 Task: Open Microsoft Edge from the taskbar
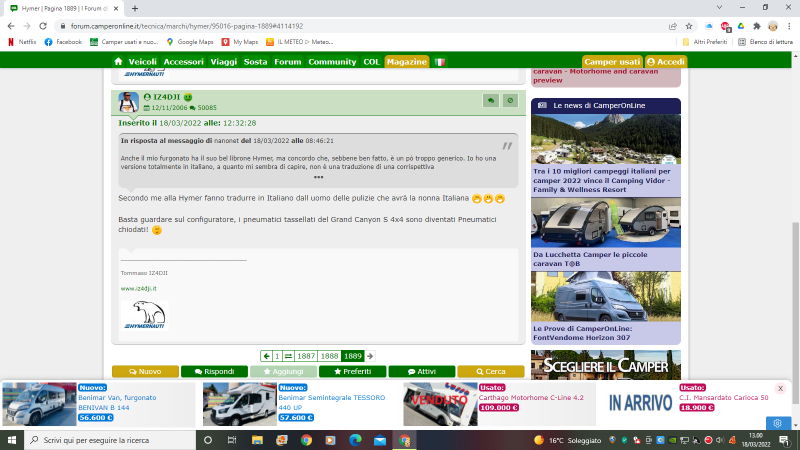pyautogui.click(x=355, y=440)
